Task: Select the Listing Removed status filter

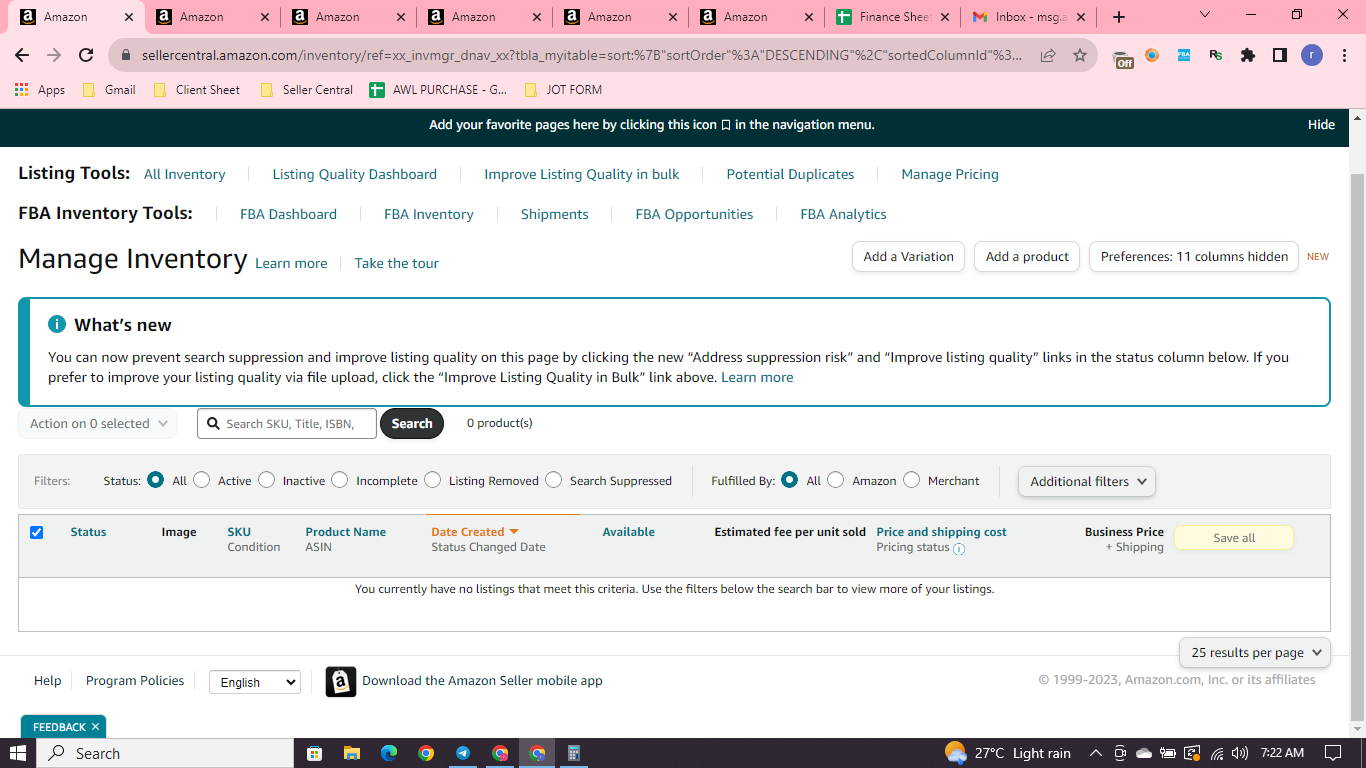Action: pos(433,480)
